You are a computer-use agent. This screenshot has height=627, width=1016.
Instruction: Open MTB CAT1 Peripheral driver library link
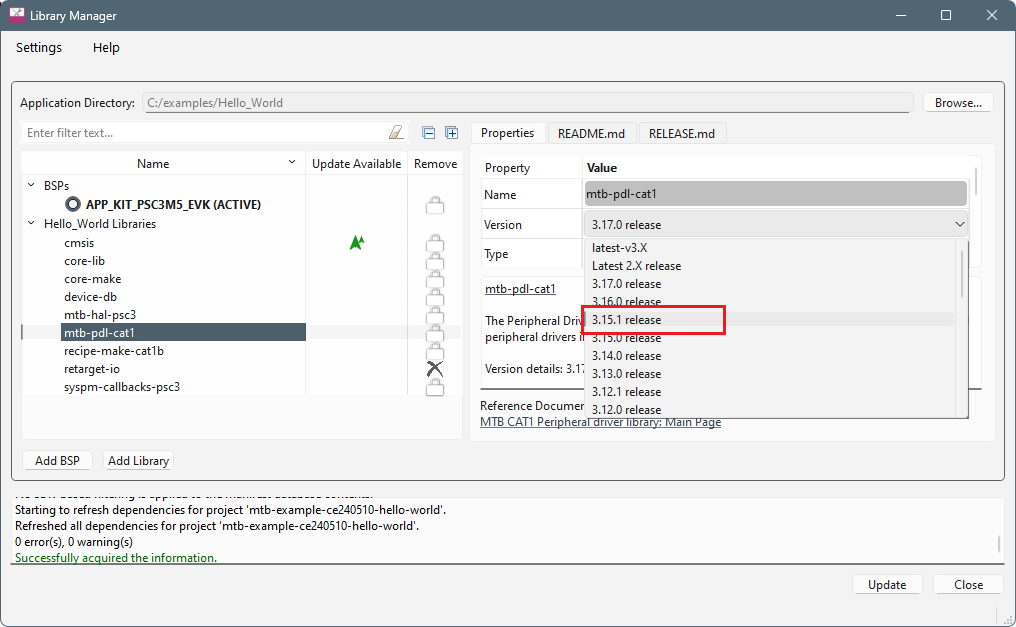[600, 422]
